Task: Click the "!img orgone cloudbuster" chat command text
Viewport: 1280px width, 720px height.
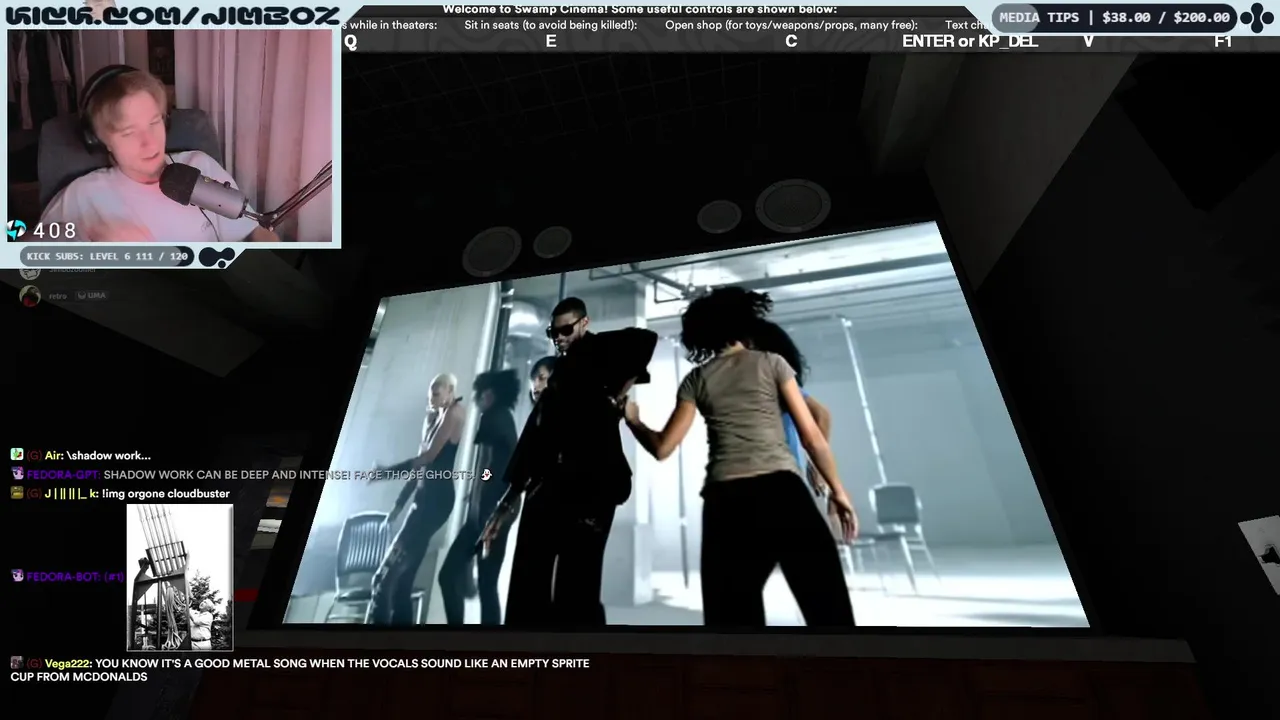Action: click(166, 493)
